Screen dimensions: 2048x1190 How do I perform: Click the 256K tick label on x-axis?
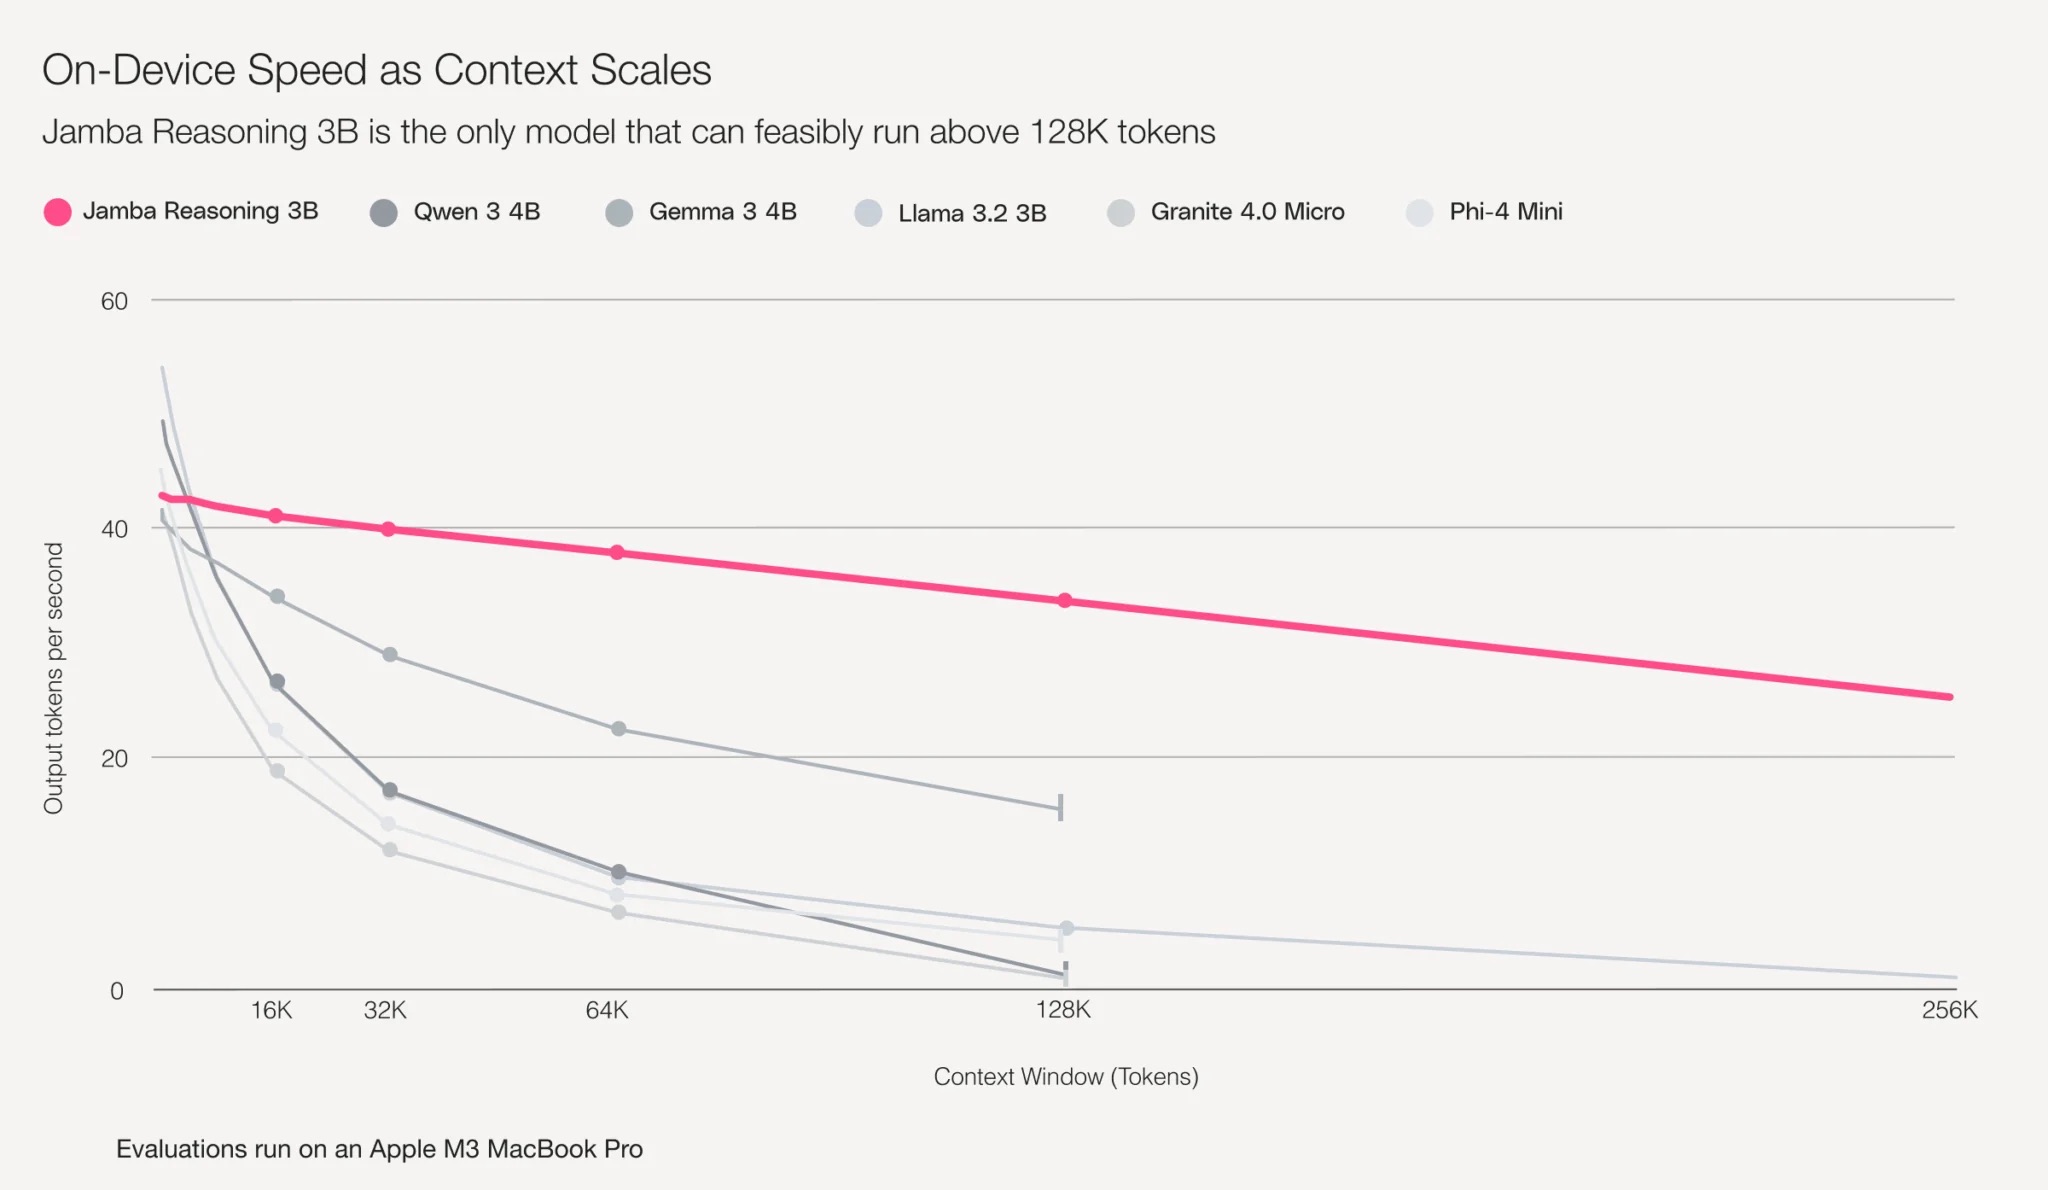point(1949,1010)
